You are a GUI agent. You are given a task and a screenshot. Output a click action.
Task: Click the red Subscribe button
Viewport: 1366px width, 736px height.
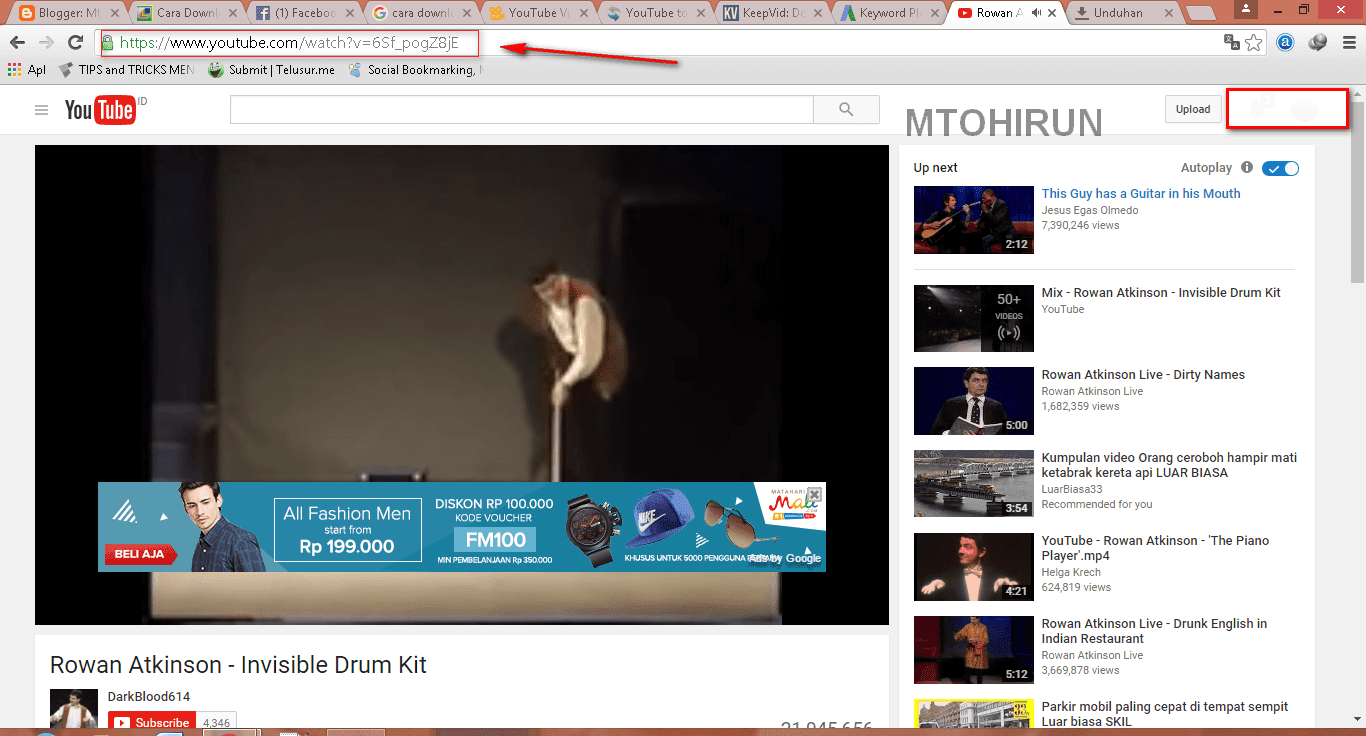tap(152, 722)
